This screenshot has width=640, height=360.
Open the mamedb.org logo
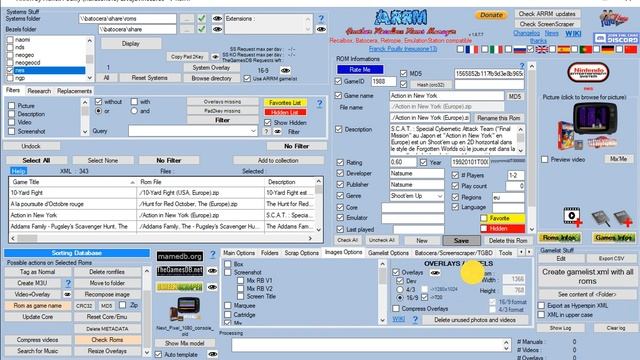180,256
